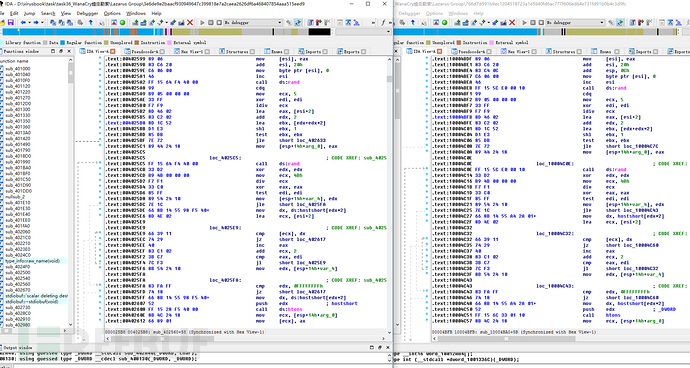Select sub_401790 in the functions list
Image resolution: width=690 pixels, height=368 pixels.
[18, 150]
